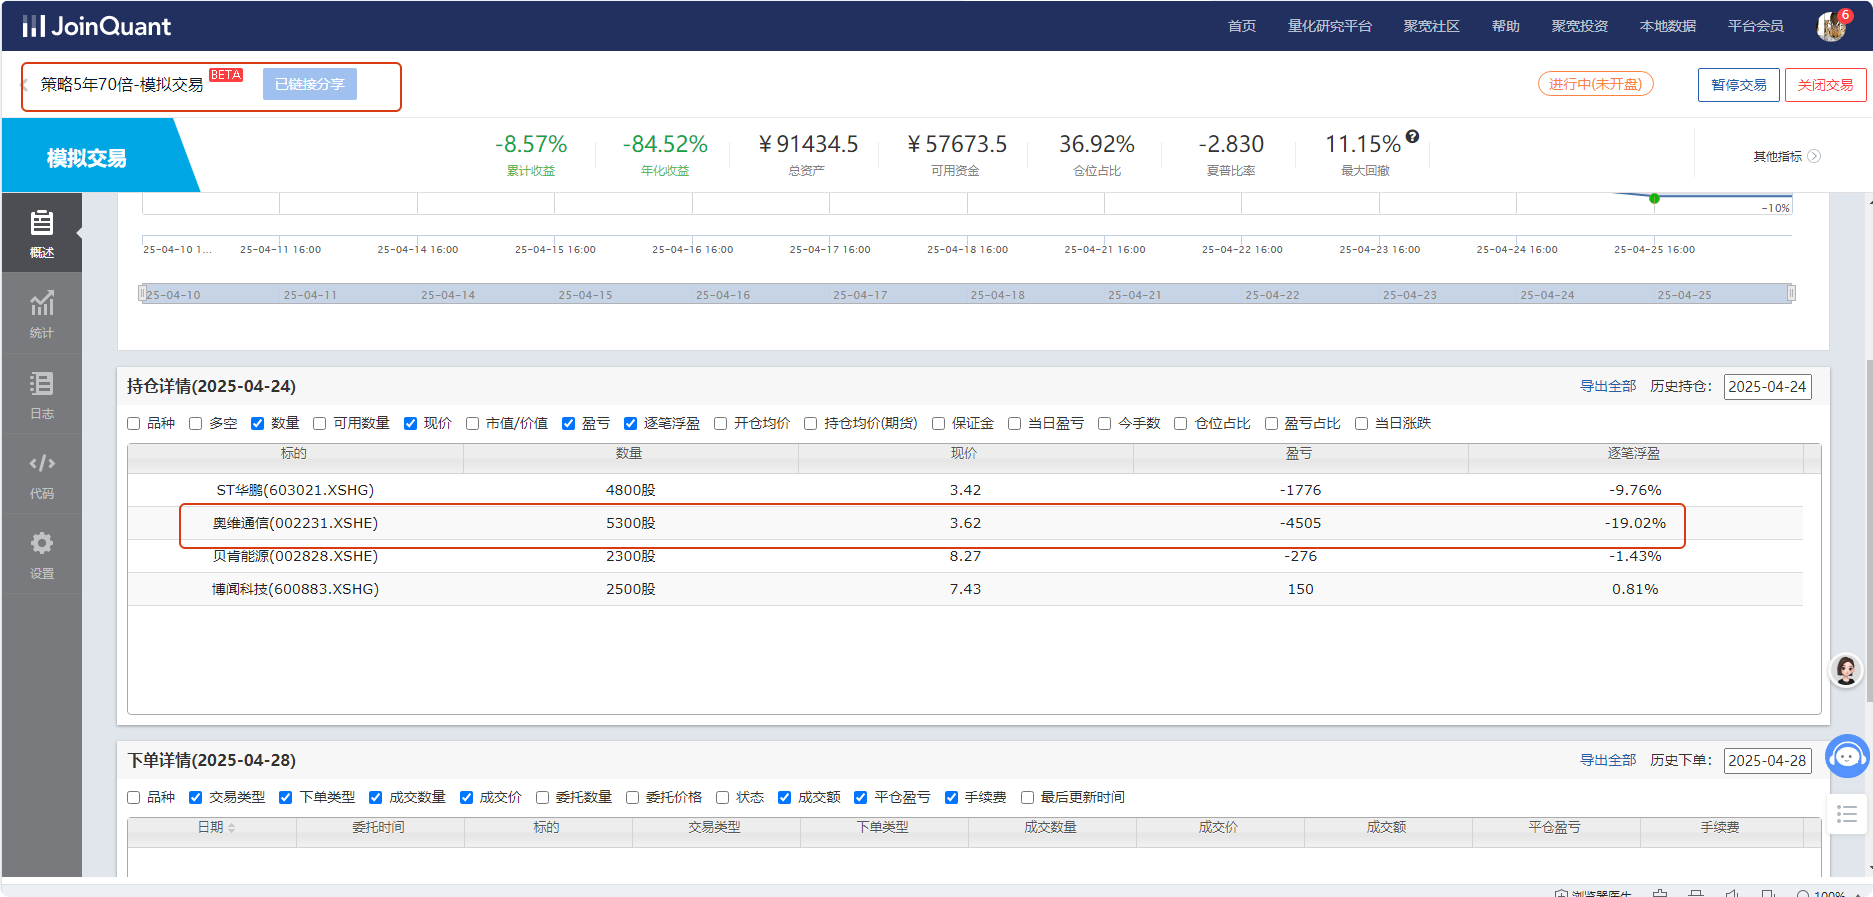Enable the 品种 checkbox in 持仓详情
Viewport: 1873px width, 897px height.
pos(134,424)
